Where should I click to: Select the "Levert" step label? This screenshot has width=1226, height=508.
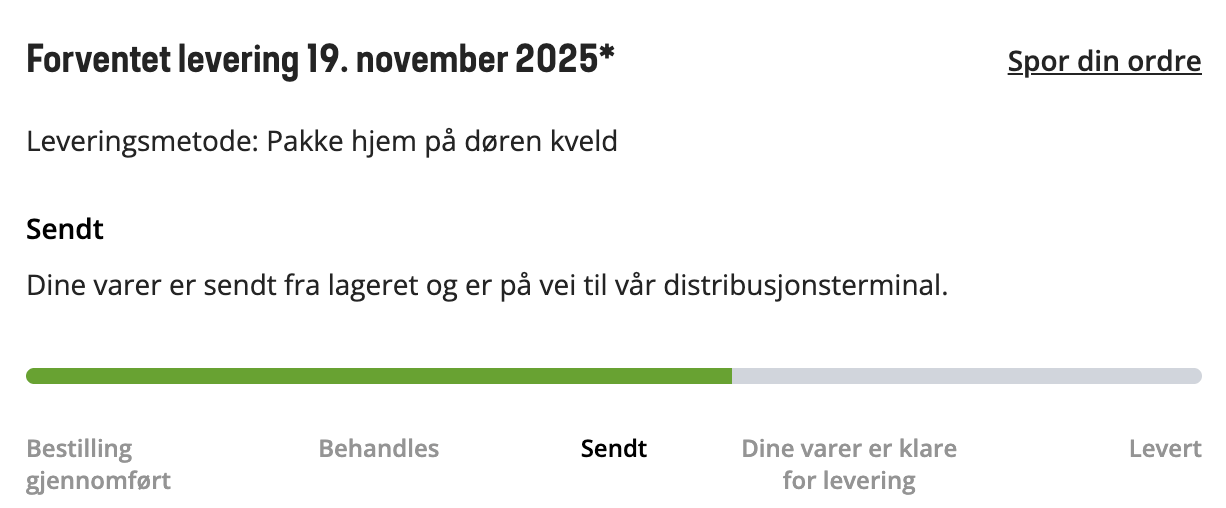click(1165, 448)
